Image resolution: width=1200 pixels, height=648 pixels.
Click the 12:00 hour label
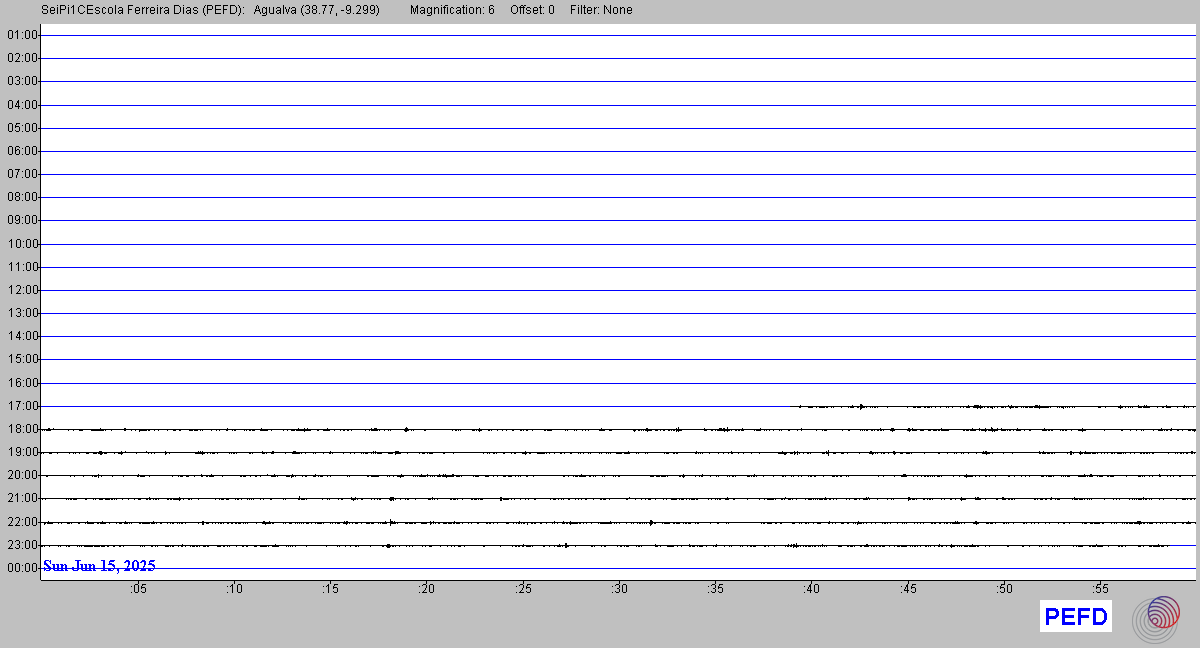pos(22,290)
